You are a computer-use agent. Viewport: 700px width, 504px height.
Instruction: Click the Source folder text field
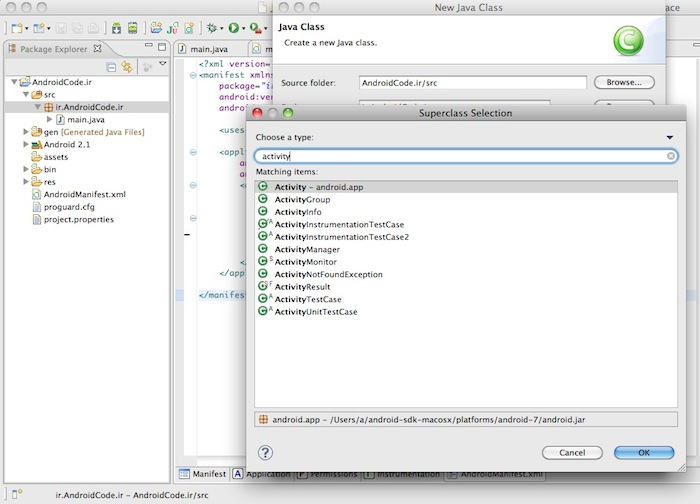[472, 83]
